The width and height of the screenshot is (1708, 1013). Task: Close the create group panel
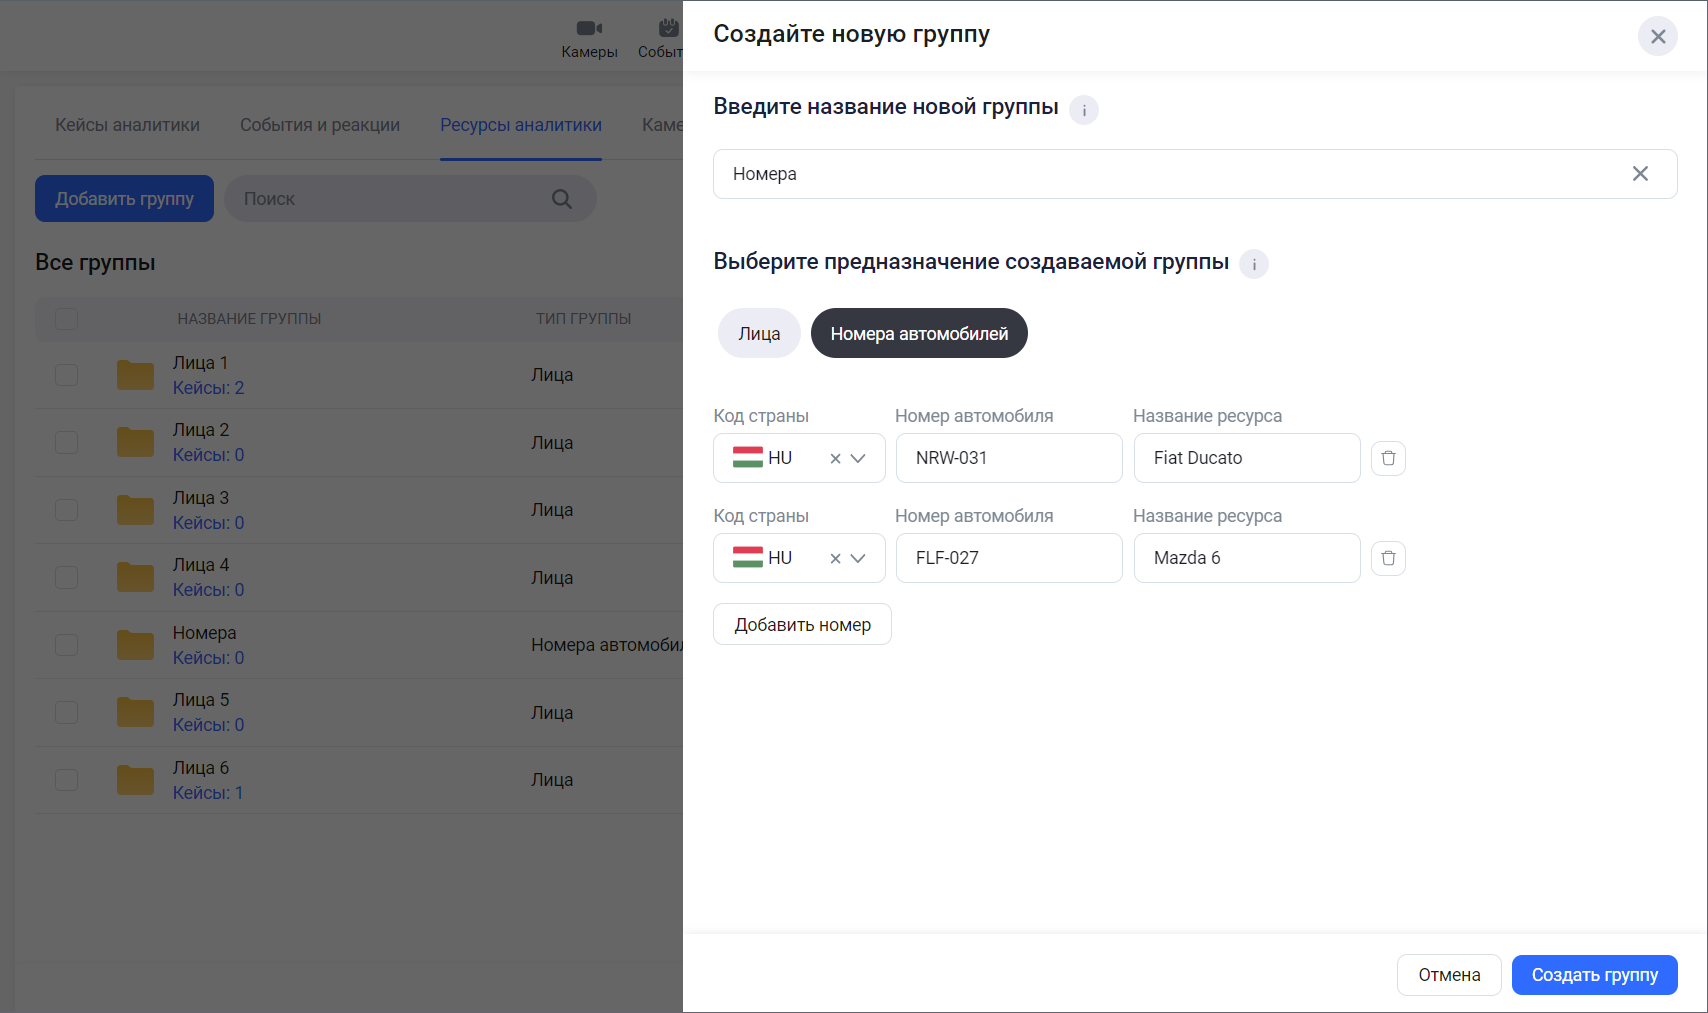(x=1657, y=37)
